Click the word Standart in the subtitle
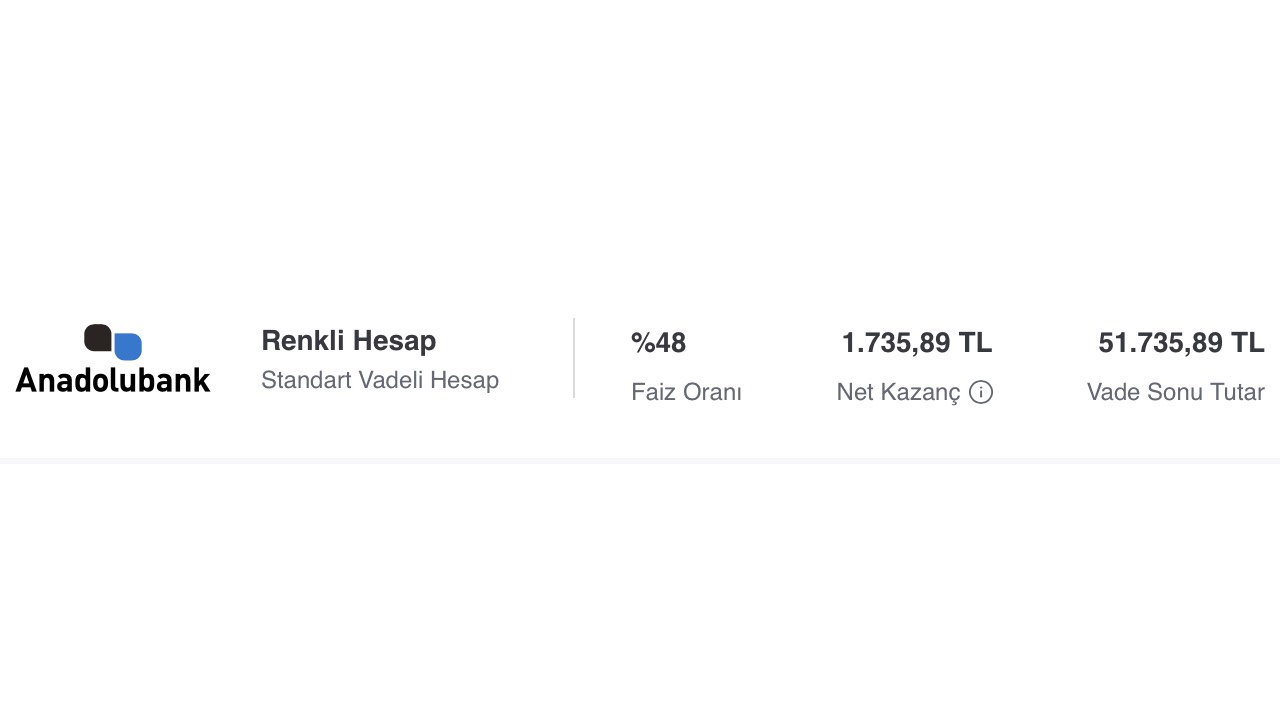1280x720 pixels. 306,380
